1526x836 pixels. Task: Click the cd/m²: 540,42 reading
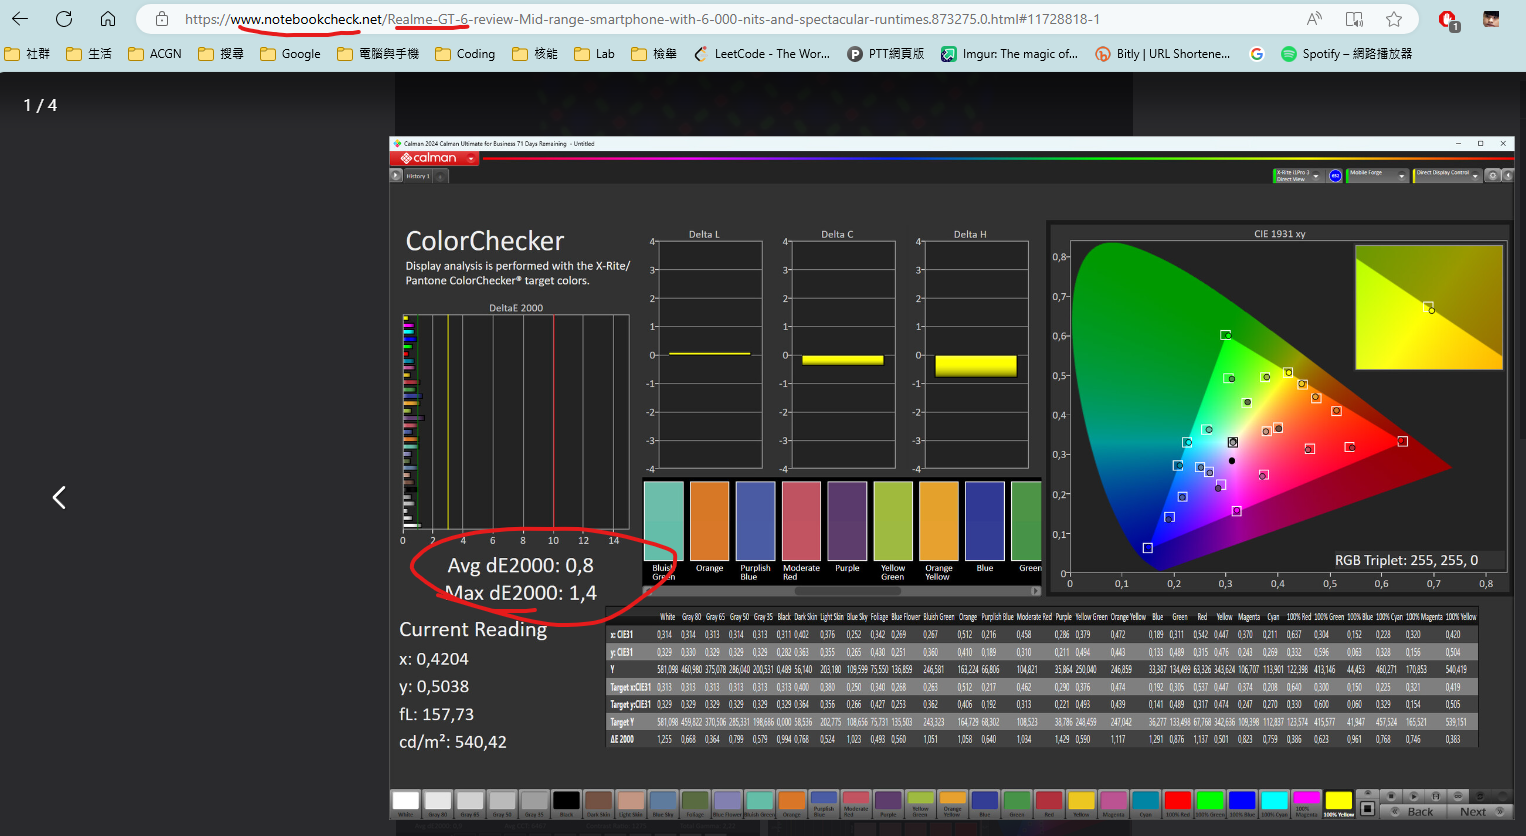(453, 742)
